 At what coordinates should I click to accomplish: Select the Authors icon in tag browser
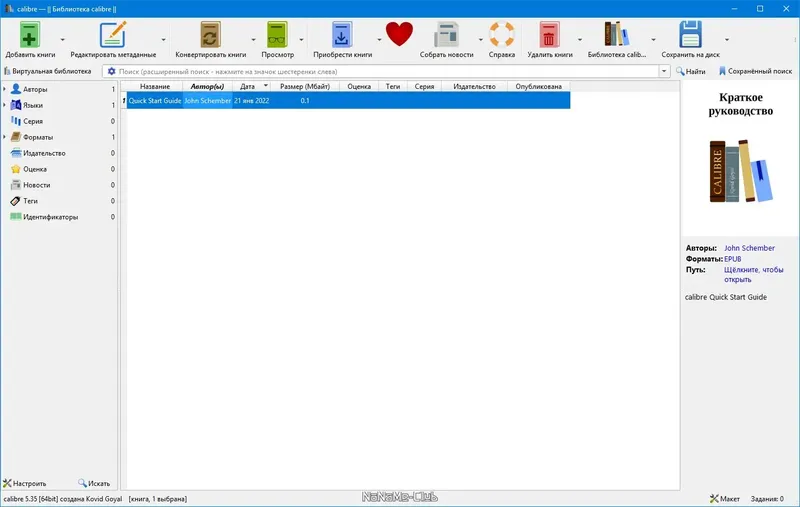(x=16, y=89)
